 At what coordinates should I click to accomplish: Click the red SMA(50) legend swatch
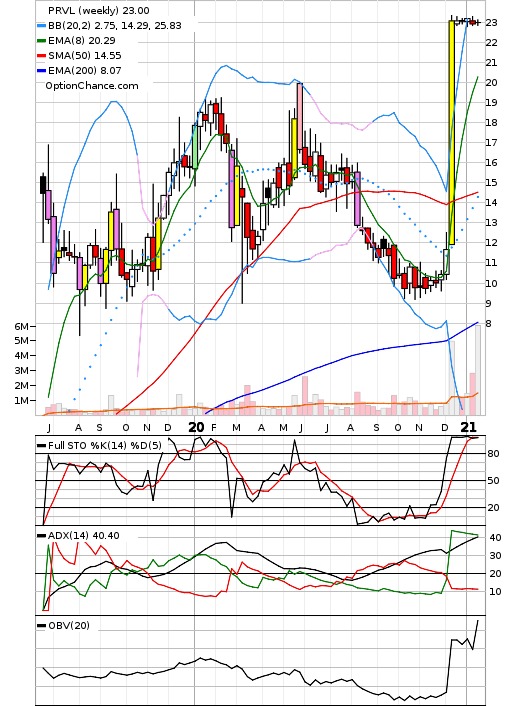[x=41, y=56]
